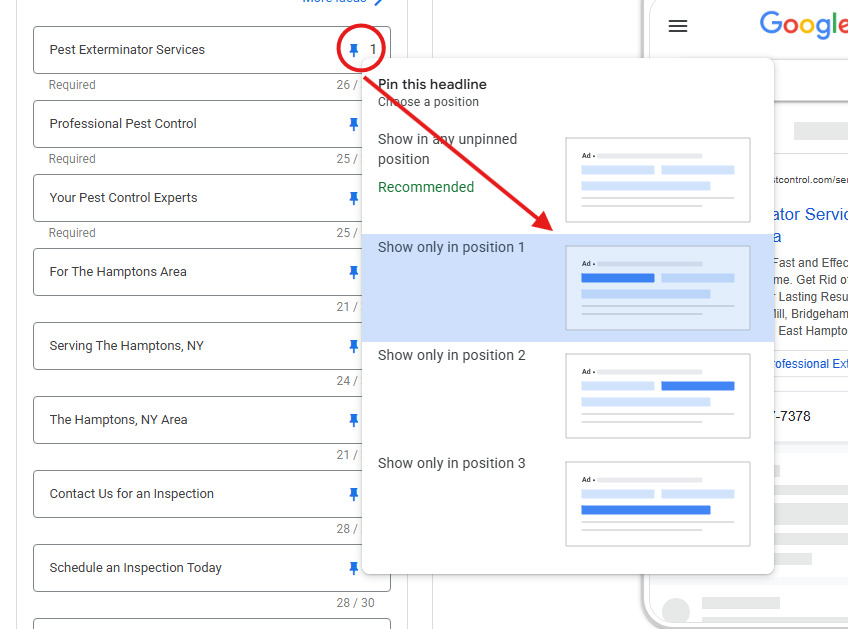The height and width of the screenshot is (629, 848).
Task: Click pin icon for Pest Exterminator Services headline
Action: [354, 50]
